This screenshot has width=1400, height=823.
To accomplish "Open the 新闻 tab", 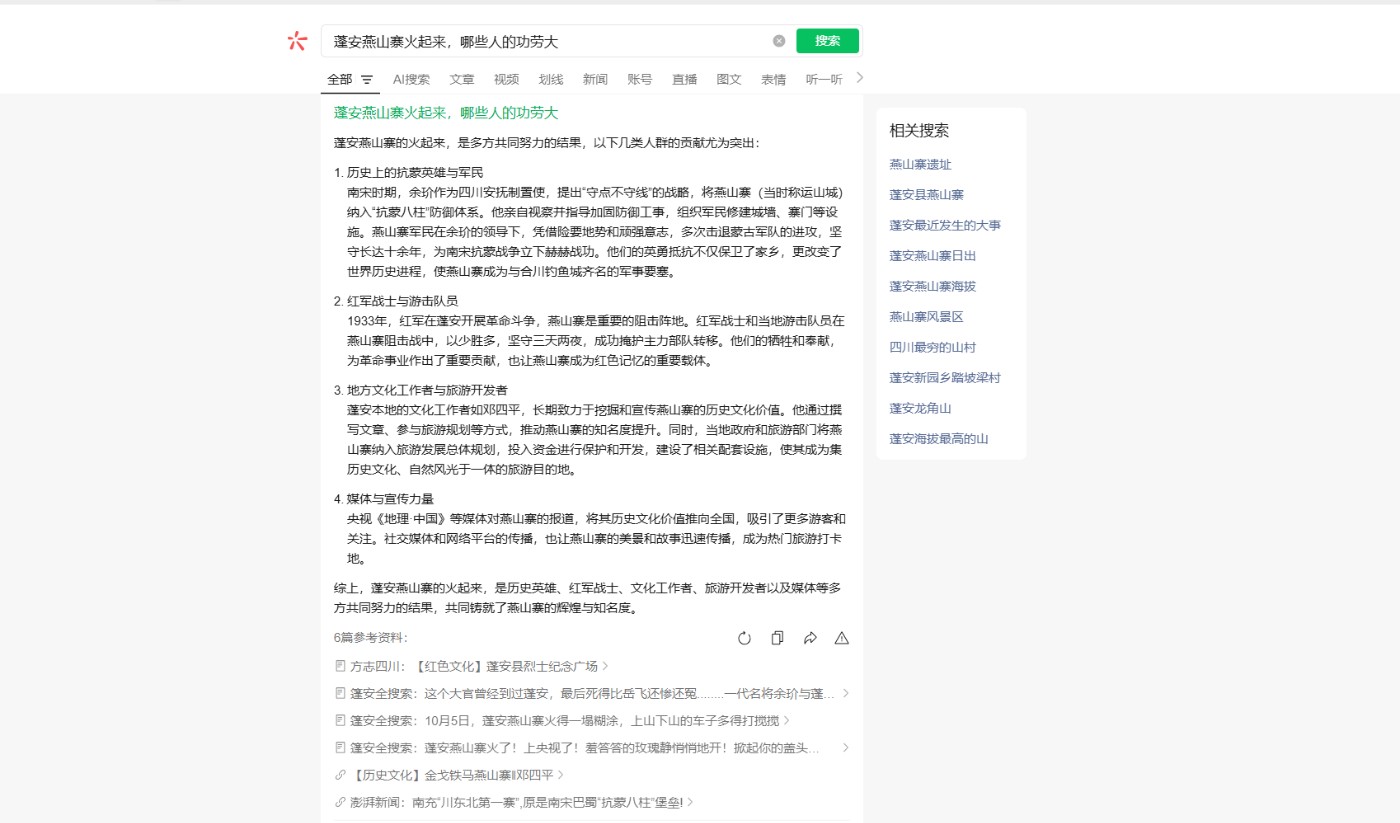I will click(x=595, y=79).
